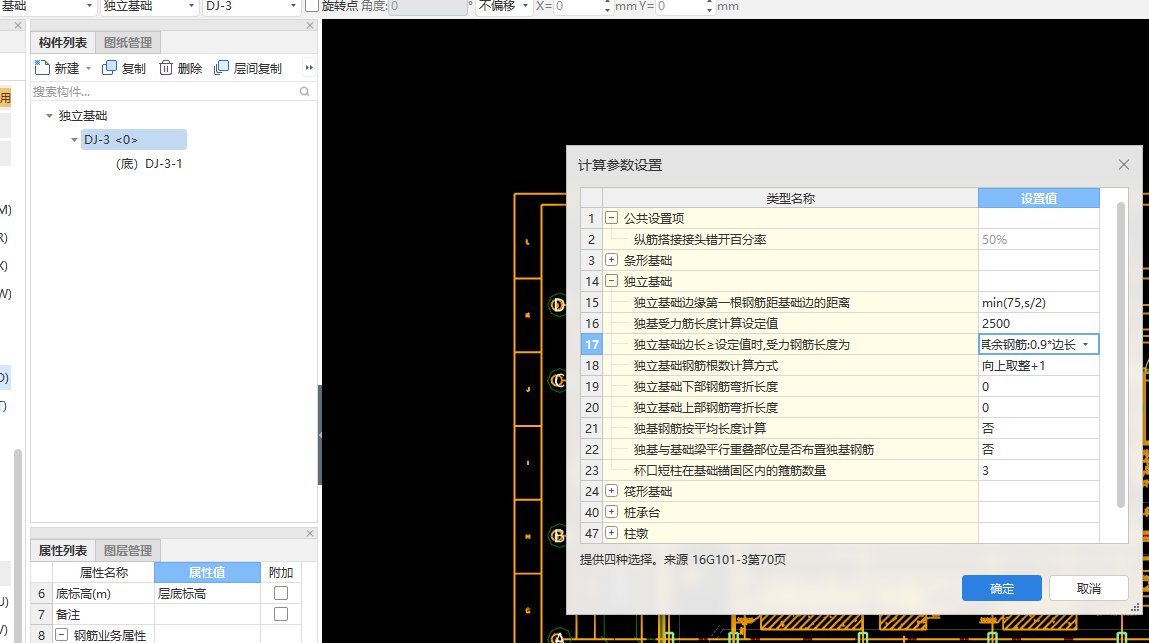Switch to 构件列表 tab
1149x643 pixels.
coord(62,43)
